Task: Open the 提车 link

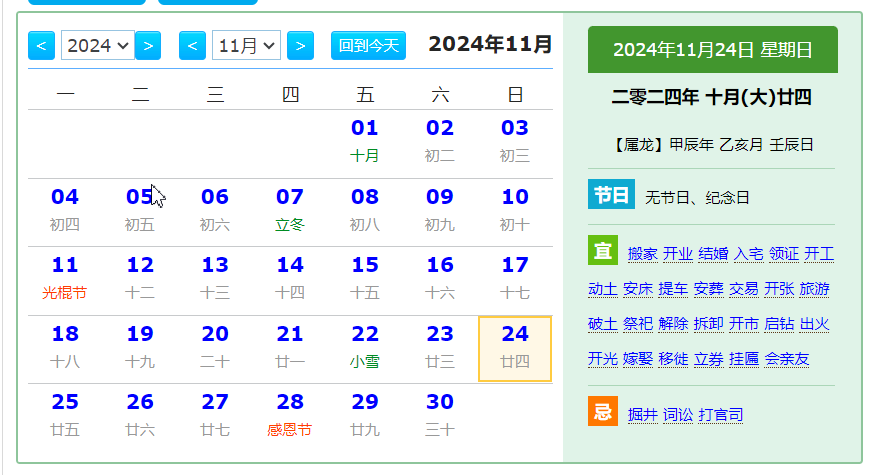Action: point(673,289)
